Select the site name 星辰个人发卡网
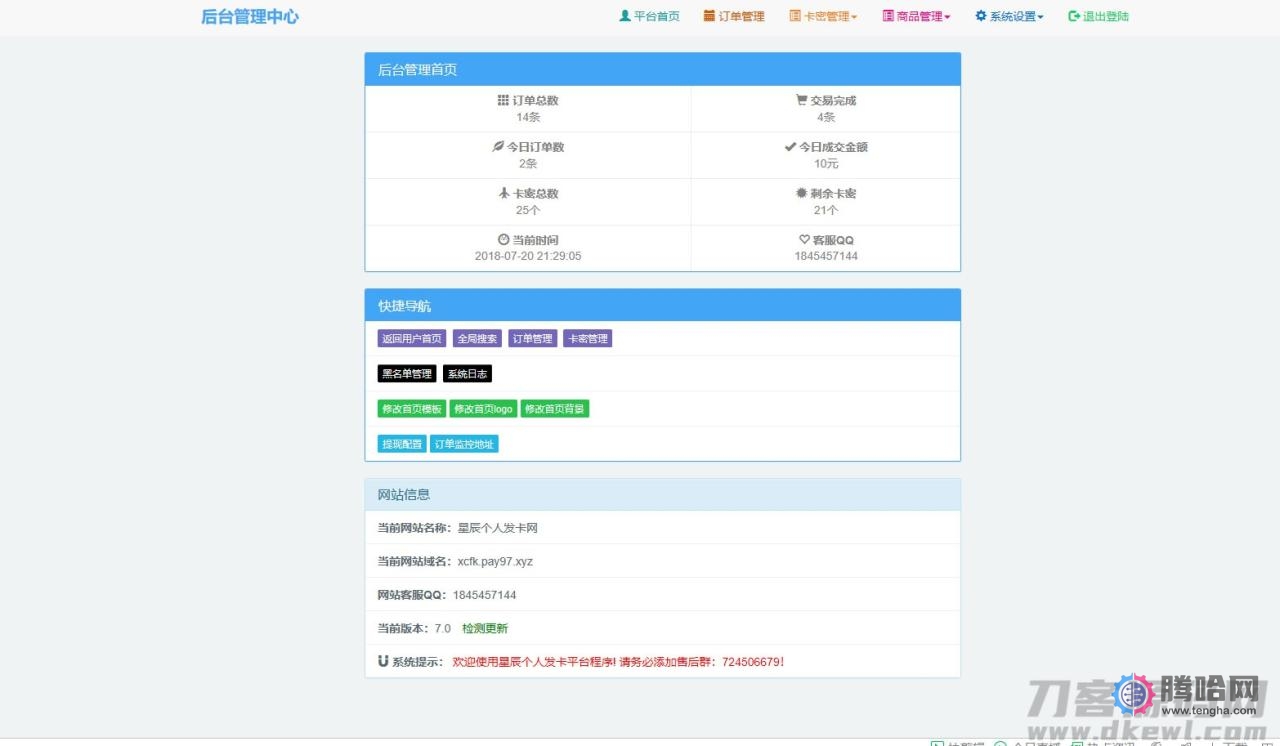Screen dimensions: 1280x746 point(498,528)
